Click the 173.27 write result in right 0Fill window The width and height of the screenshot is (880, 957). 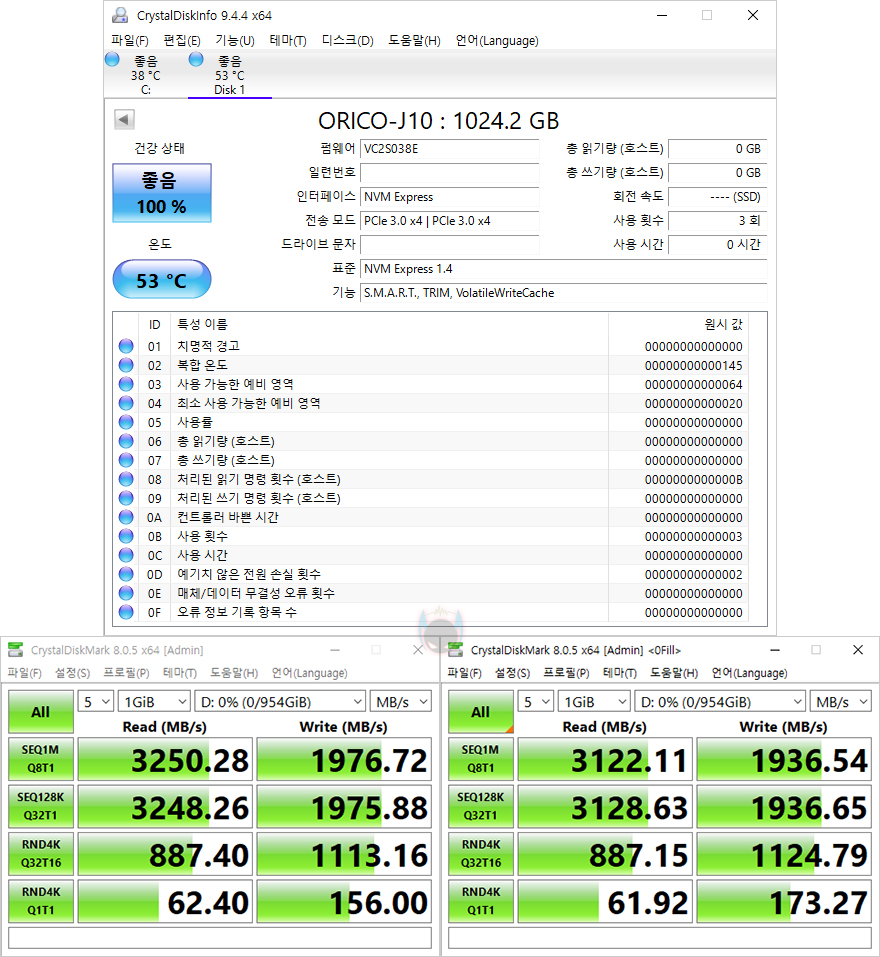click(x=784, y=901)
